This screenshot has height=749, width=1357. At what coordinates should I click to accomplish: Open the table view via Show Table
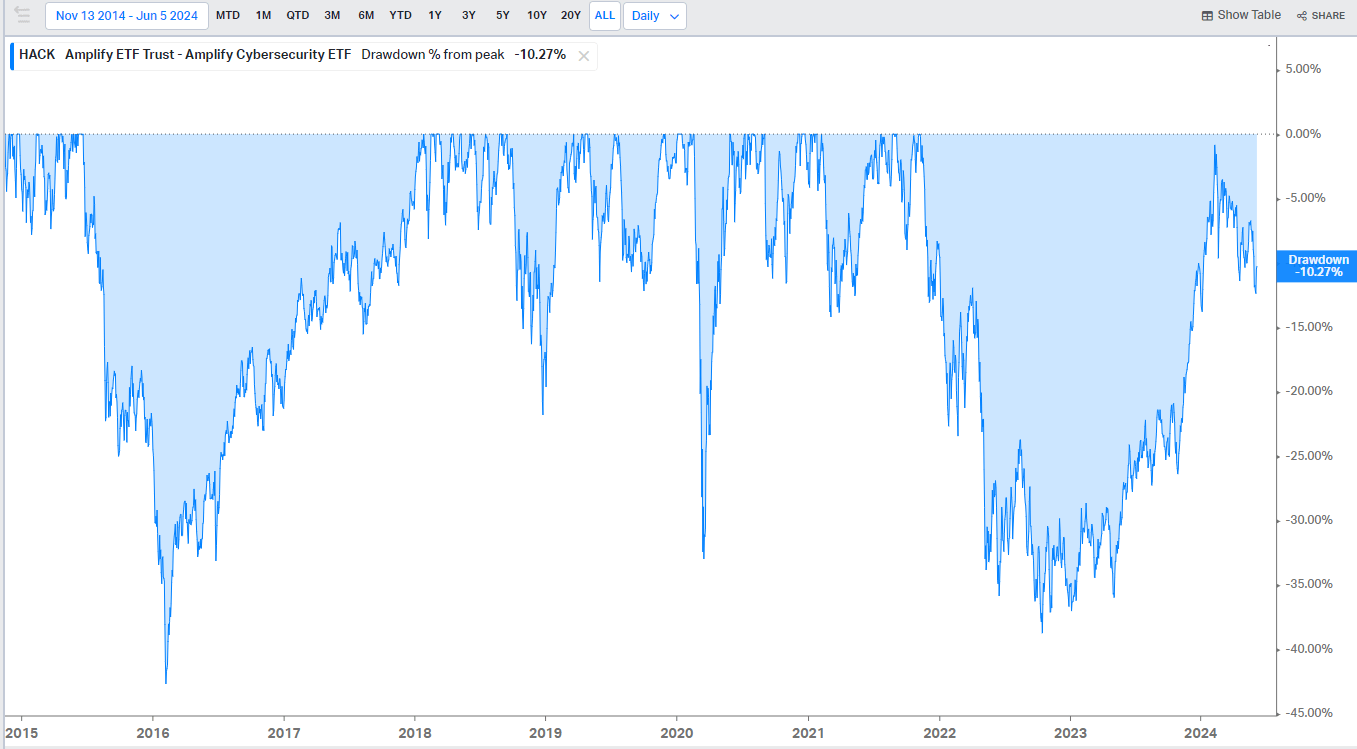pyautogui.click(x=1247, y=15)
